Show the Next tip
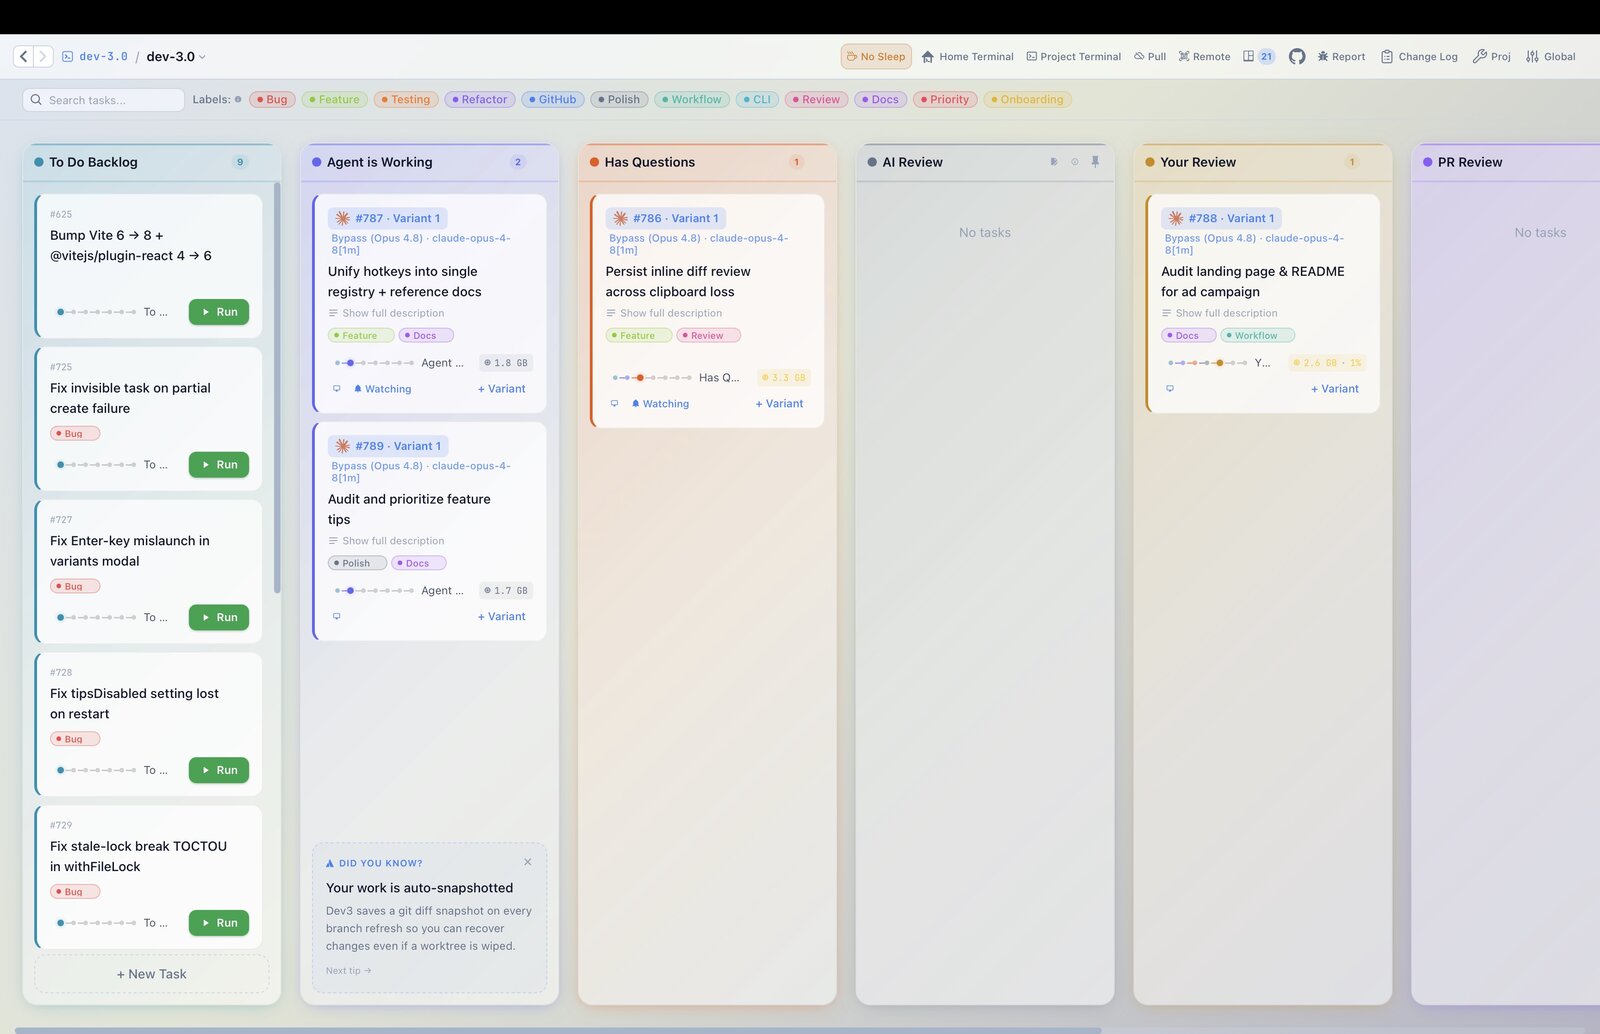1600x1034 pixels. coord(348,971)
